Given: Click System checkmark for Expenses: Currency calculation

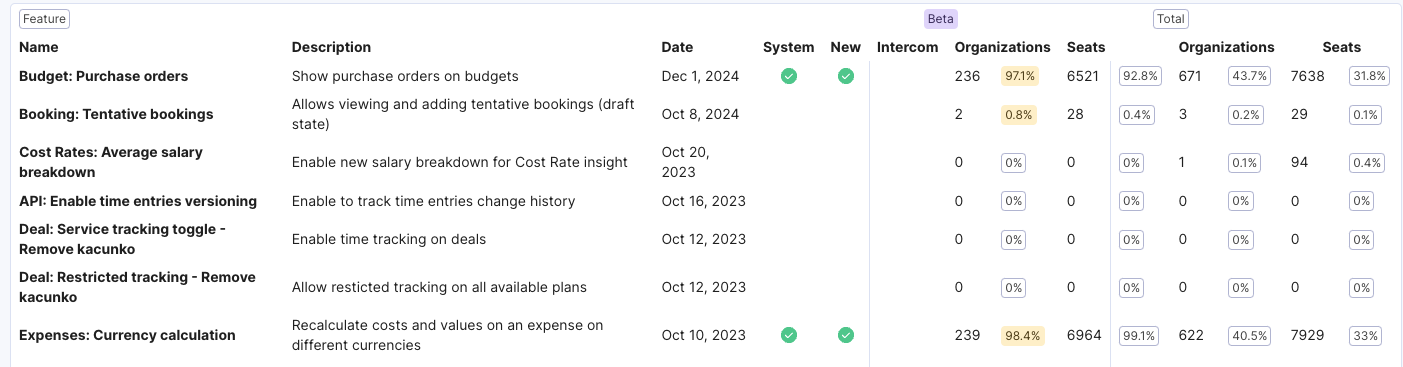Looking at the screenshot, I should (x=789, y=335).
